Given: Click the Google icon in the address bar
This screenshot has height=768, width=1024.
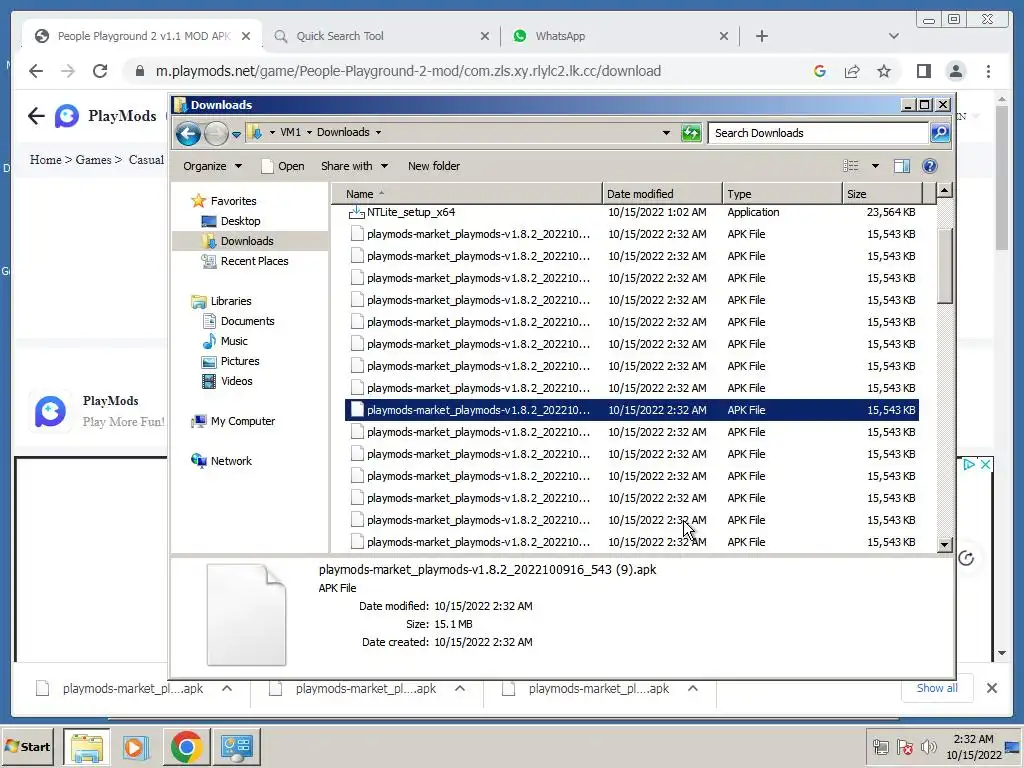Looking at the screenshot, I should click(x=820, y=71).
